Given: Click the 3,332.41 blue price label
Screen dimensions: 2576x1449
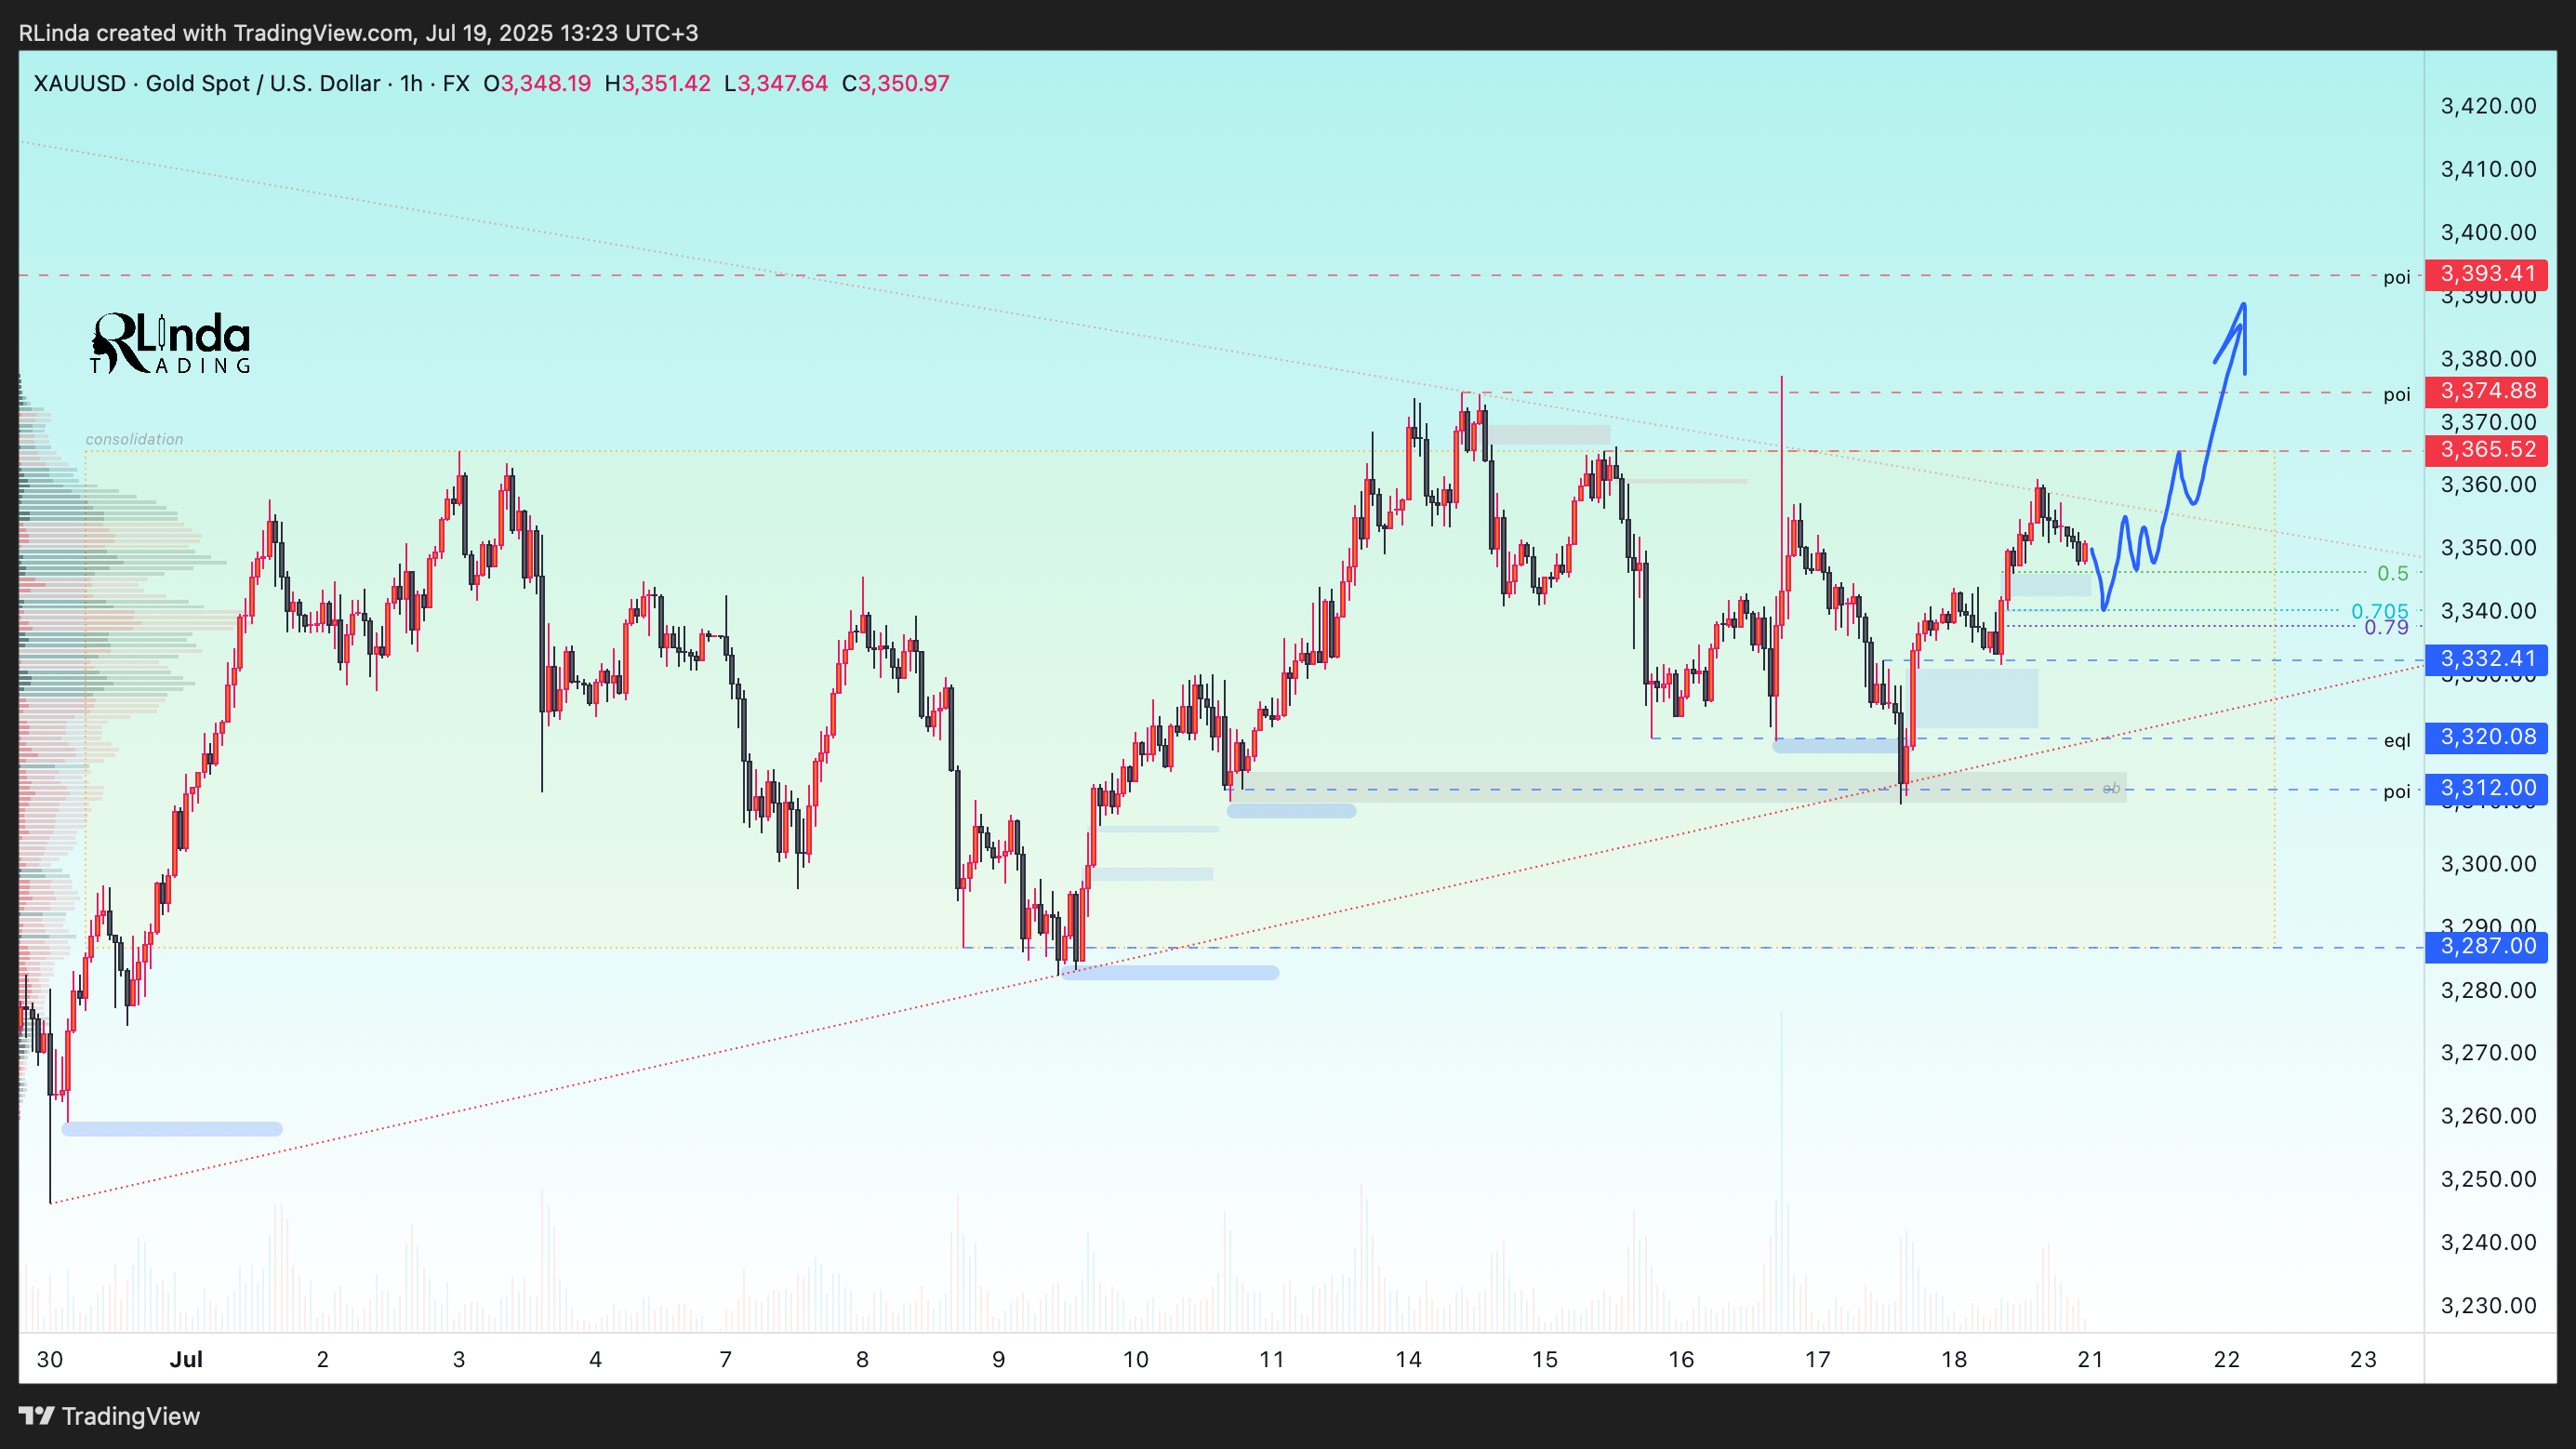Looking at the screenshot, I should click(2487, 659).
